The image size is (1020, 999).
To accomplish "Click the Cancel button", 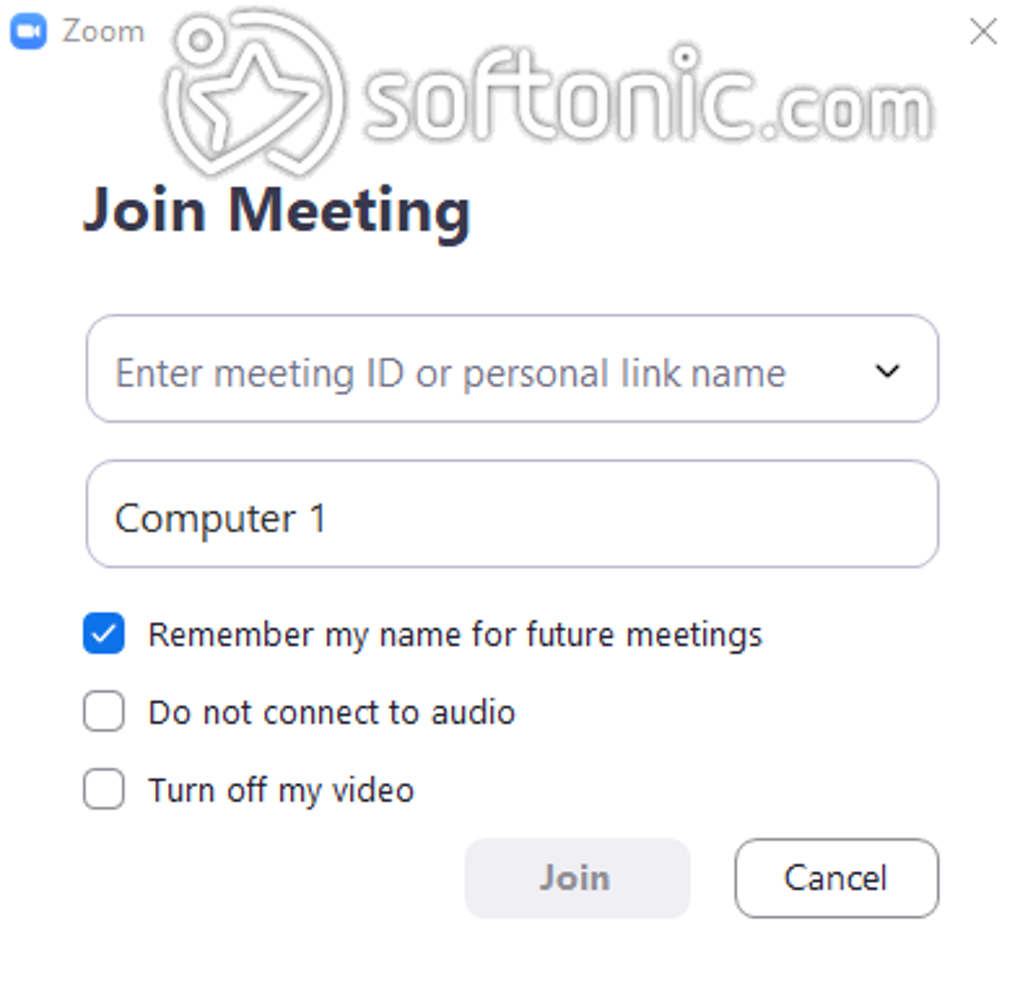I will point(837,878).
